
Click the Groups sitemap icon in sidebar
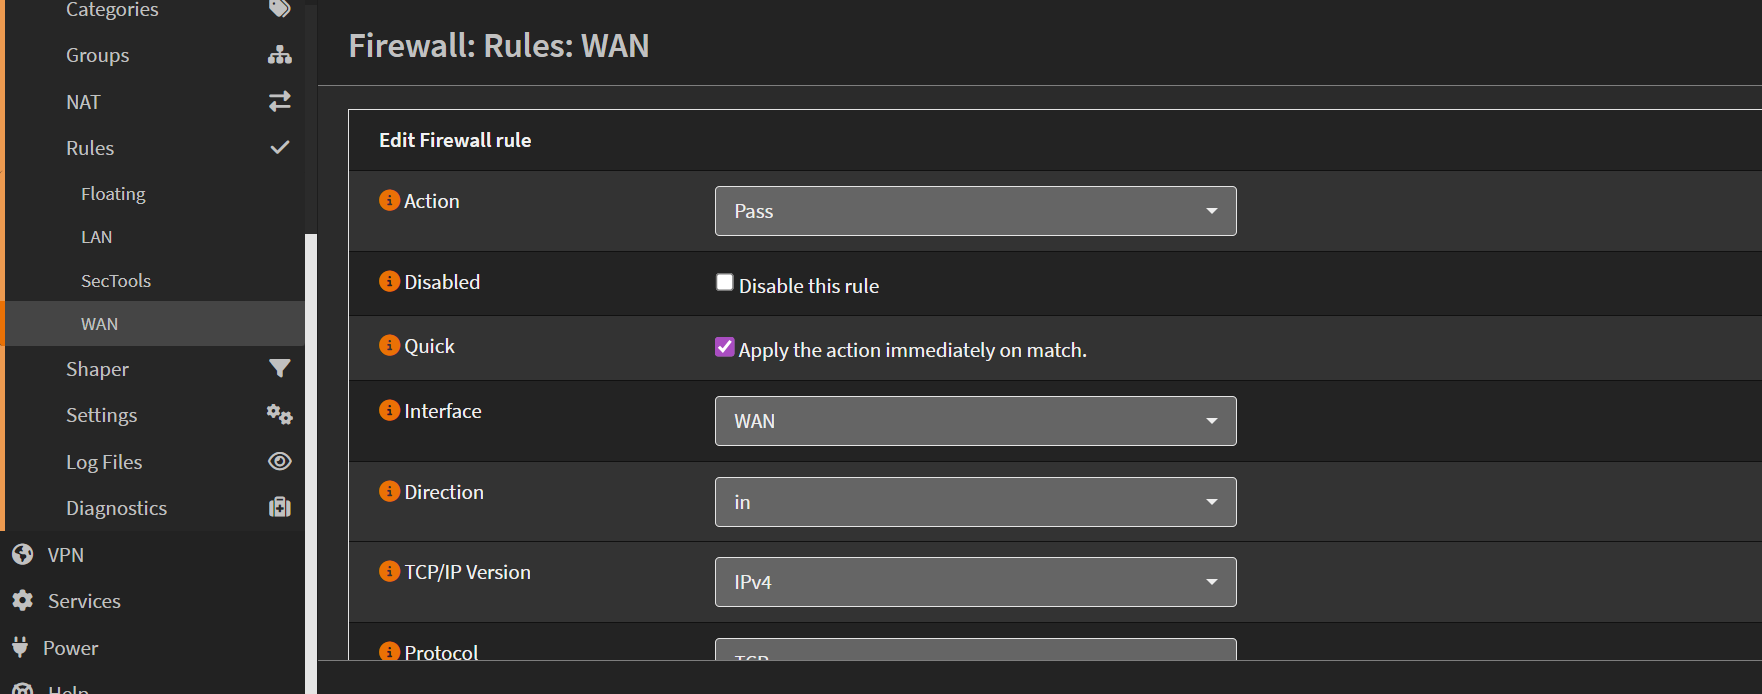[280, 55]
